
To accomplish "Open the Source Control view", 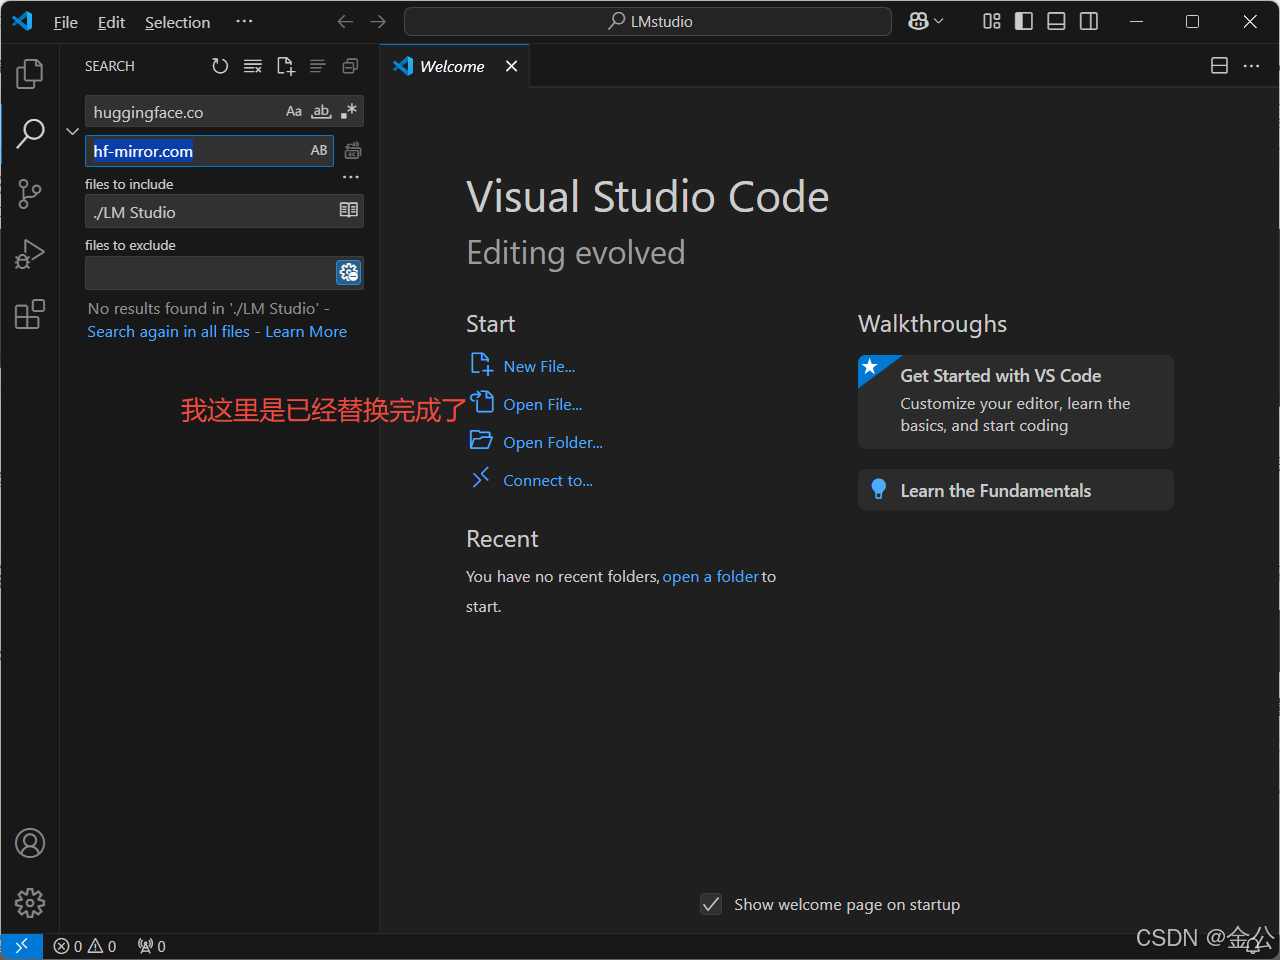I will [30, 194].
